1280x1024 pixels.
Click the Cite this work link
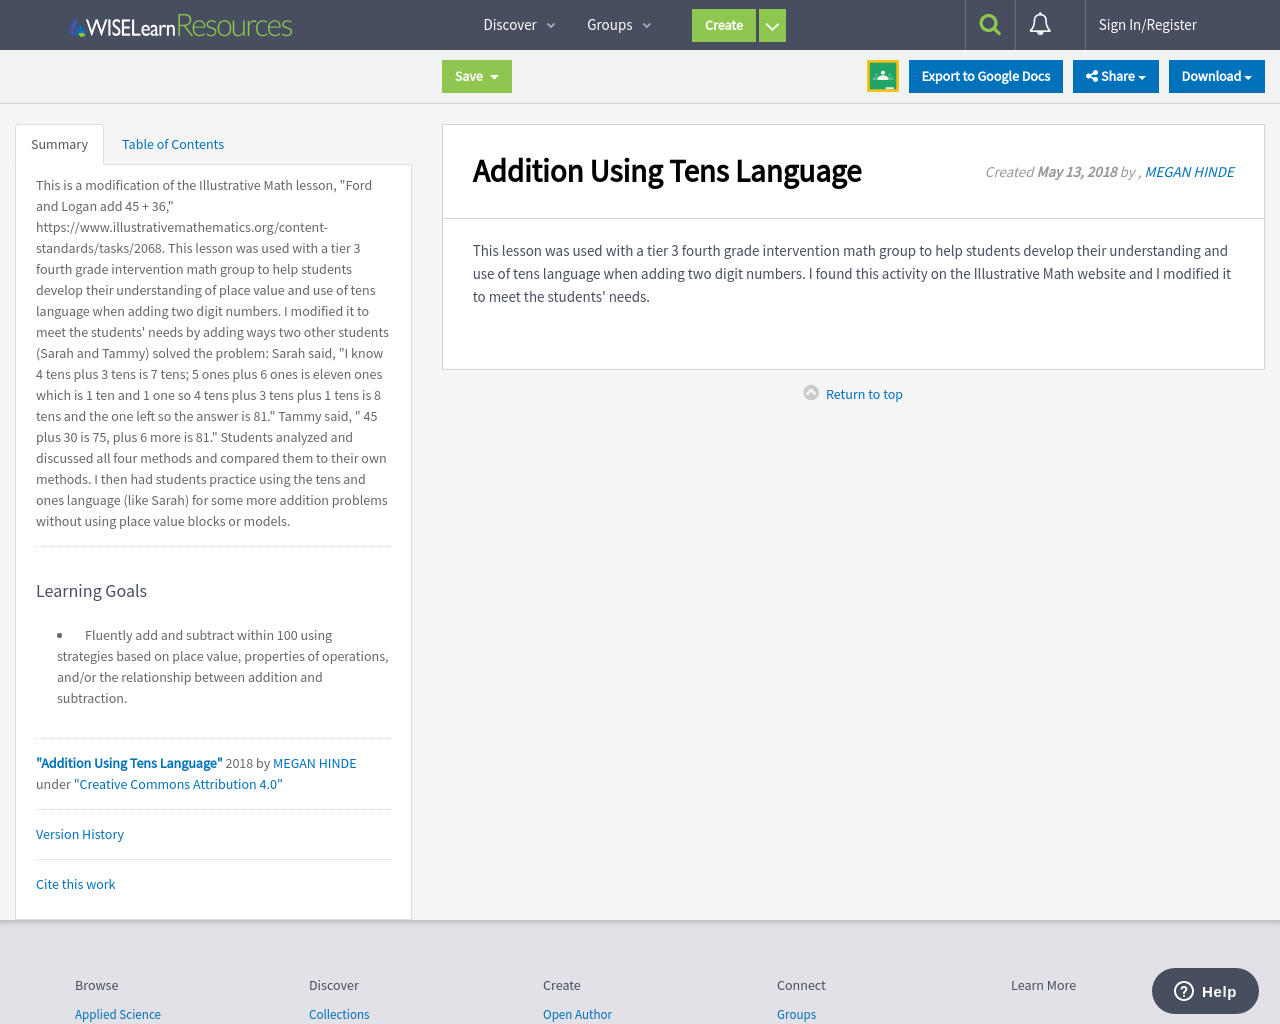75,884
